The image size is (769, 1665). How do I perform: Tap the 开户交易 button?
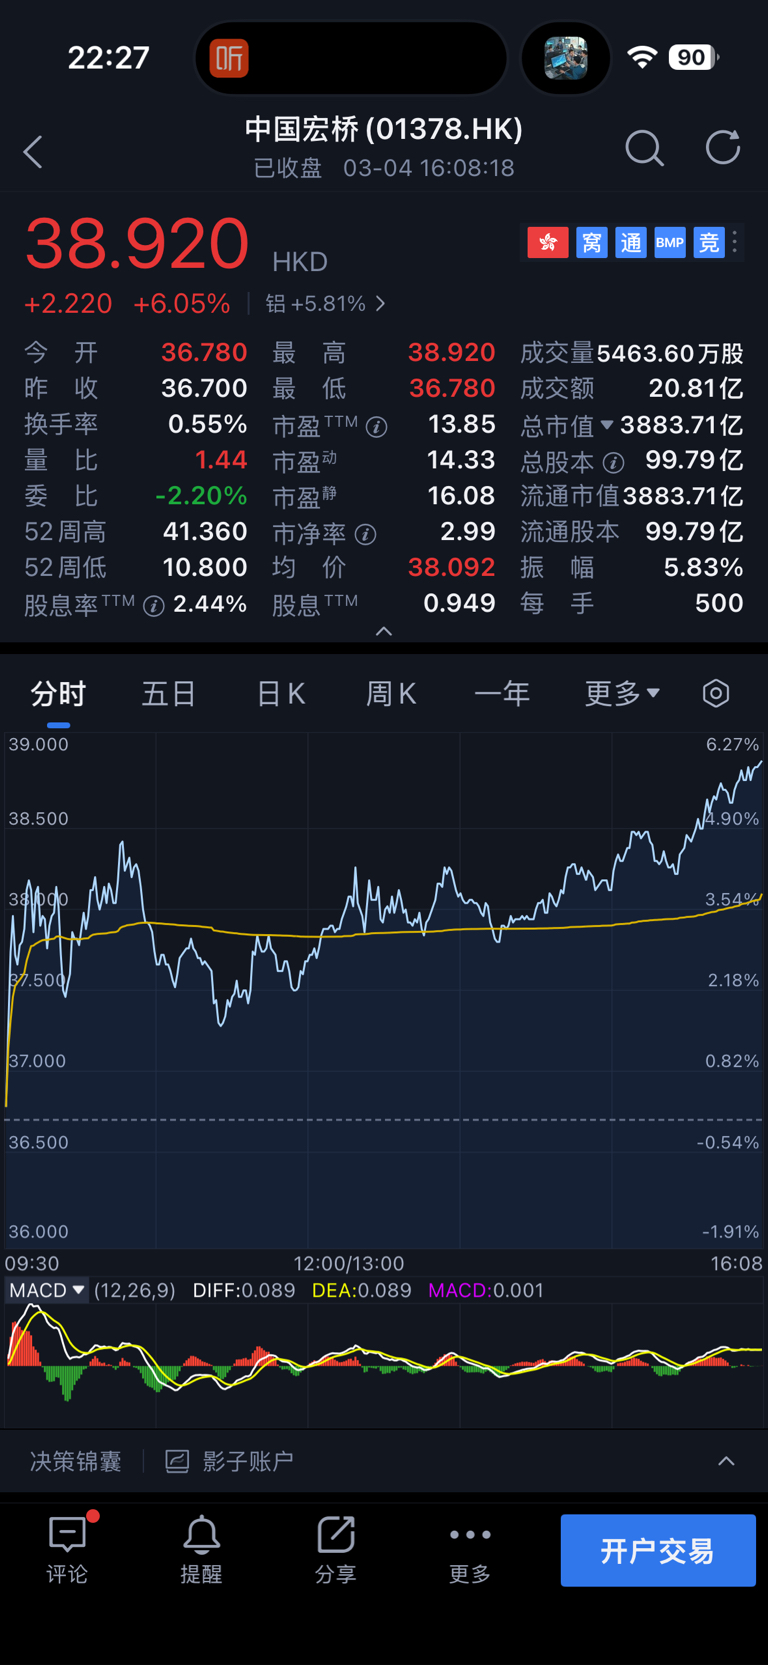[658, 1550]
